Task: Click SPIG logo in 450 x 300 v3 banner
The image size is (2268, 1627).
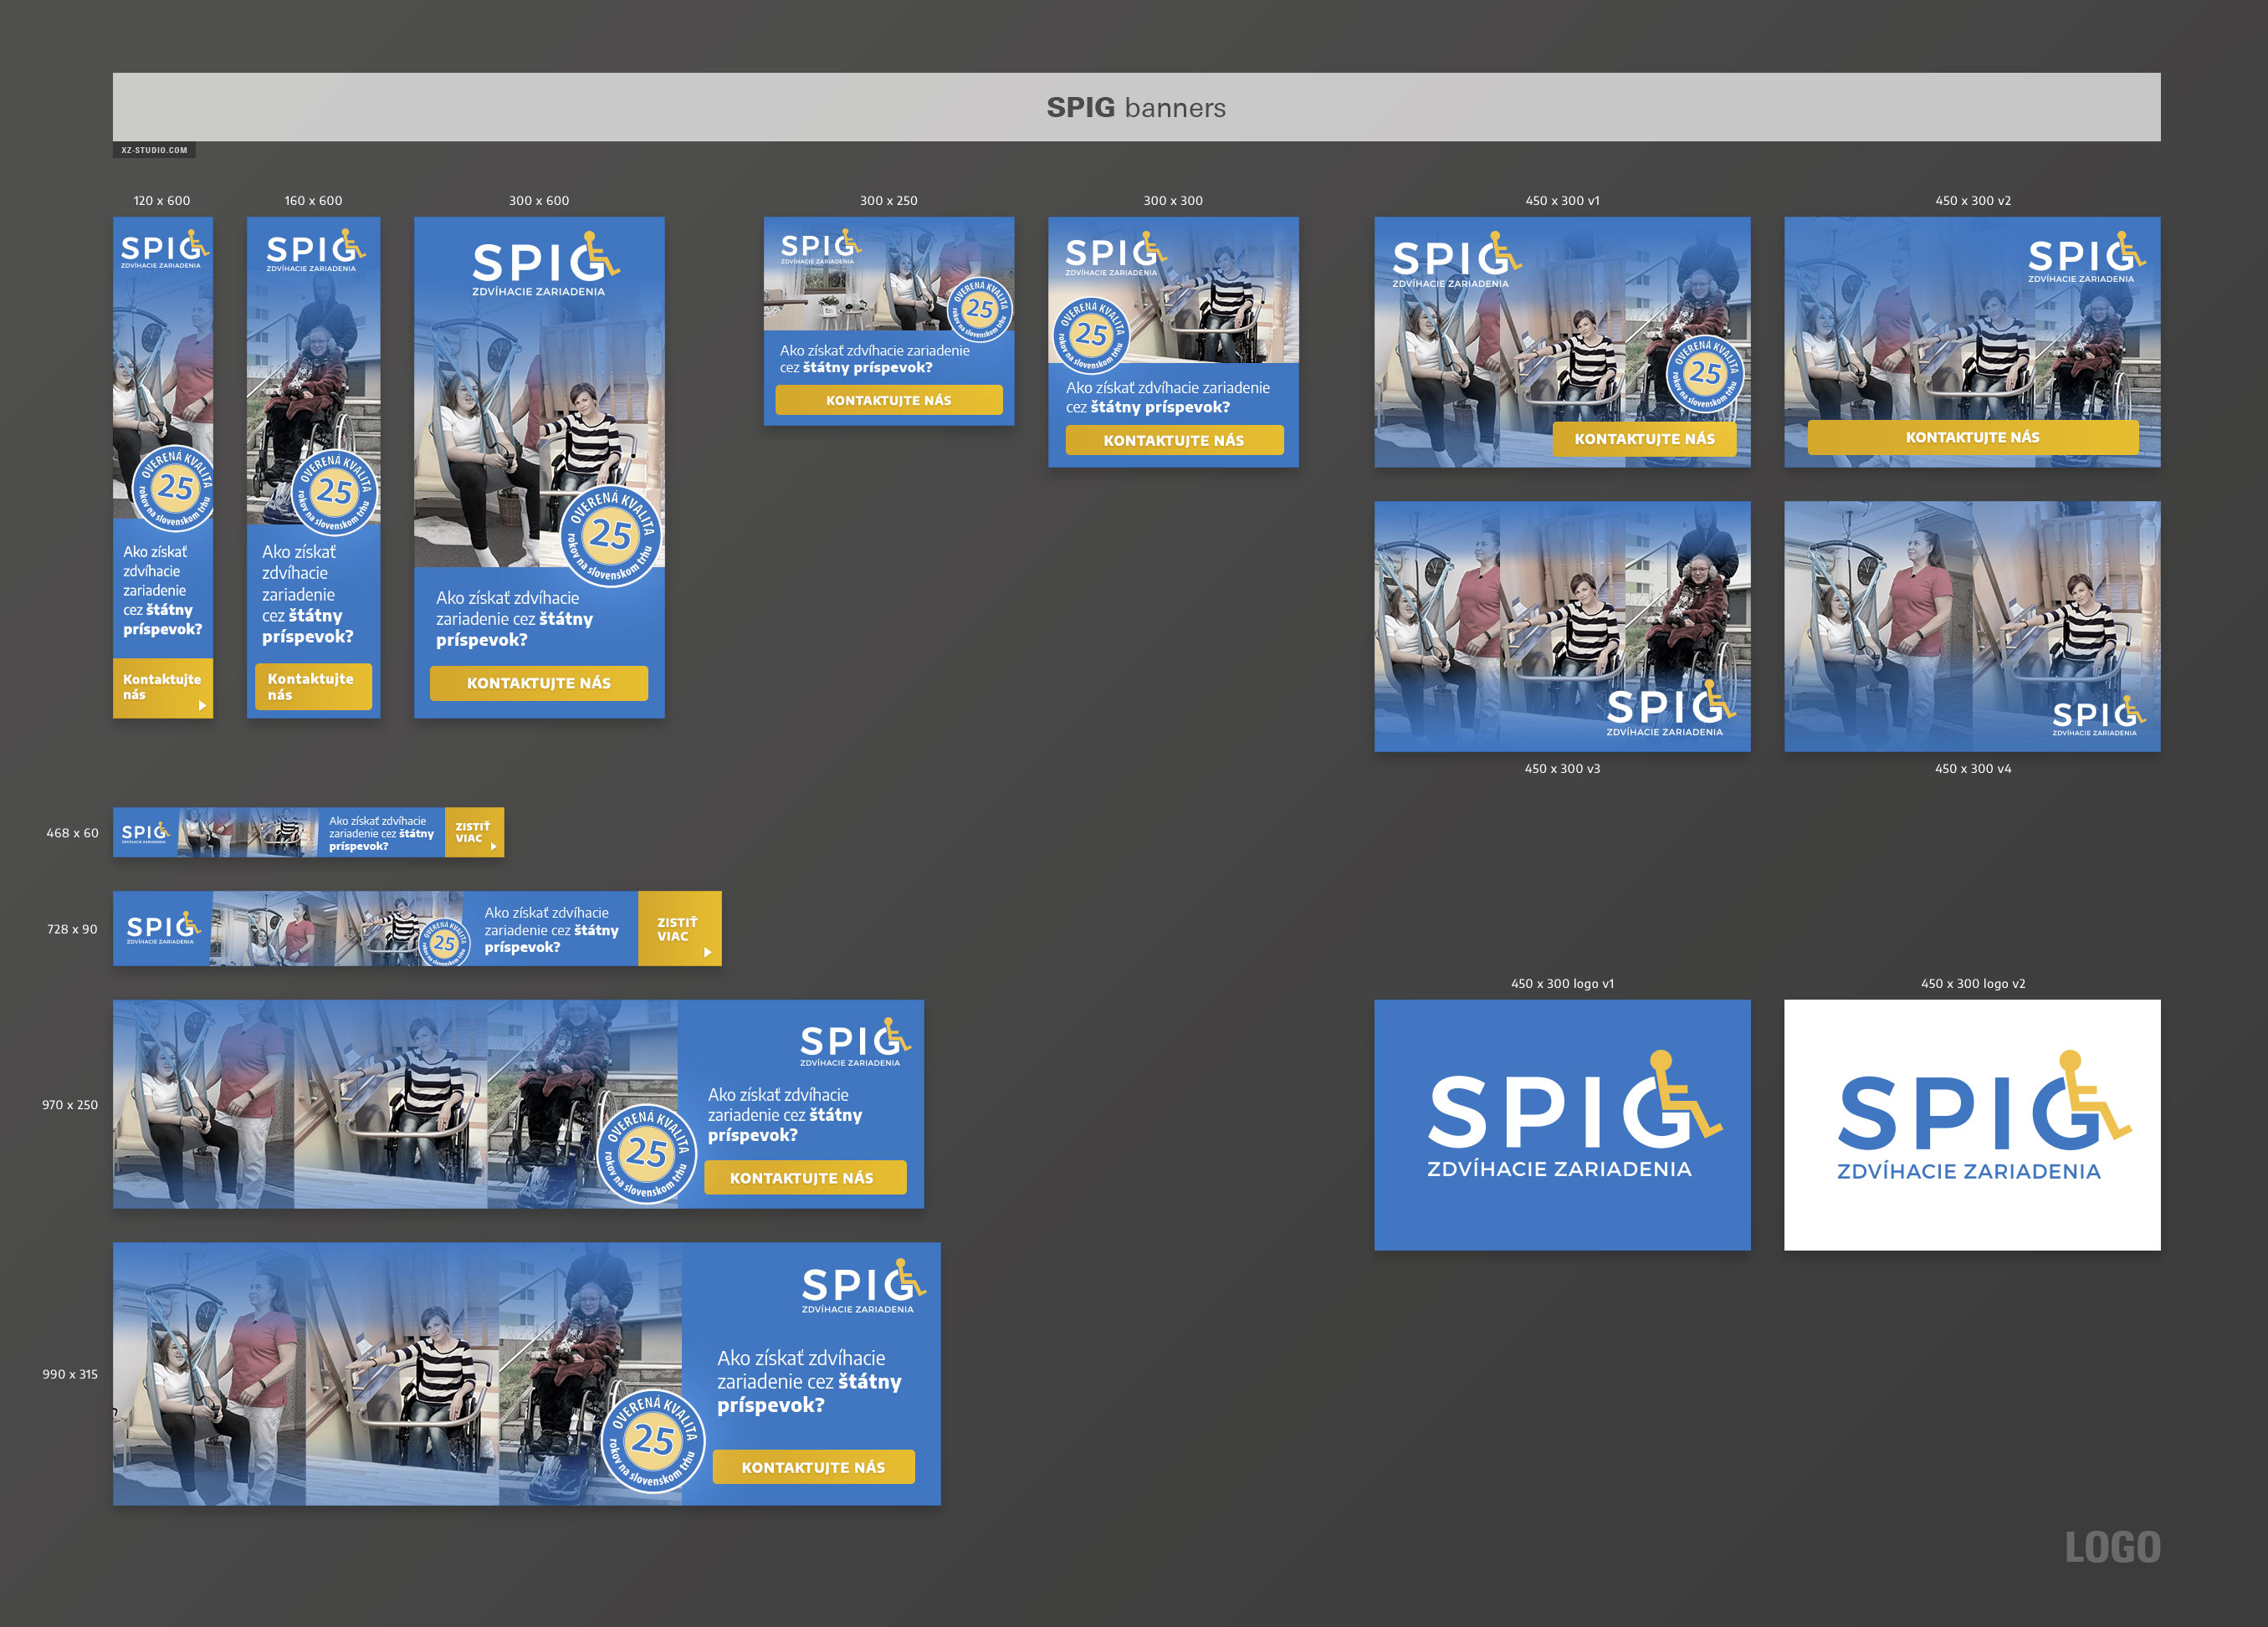Action: (x=1670, y=708)
